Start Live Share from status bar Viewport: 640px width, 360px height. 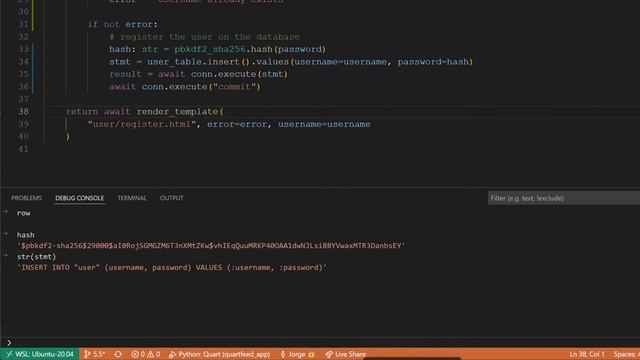click(345, 354)
